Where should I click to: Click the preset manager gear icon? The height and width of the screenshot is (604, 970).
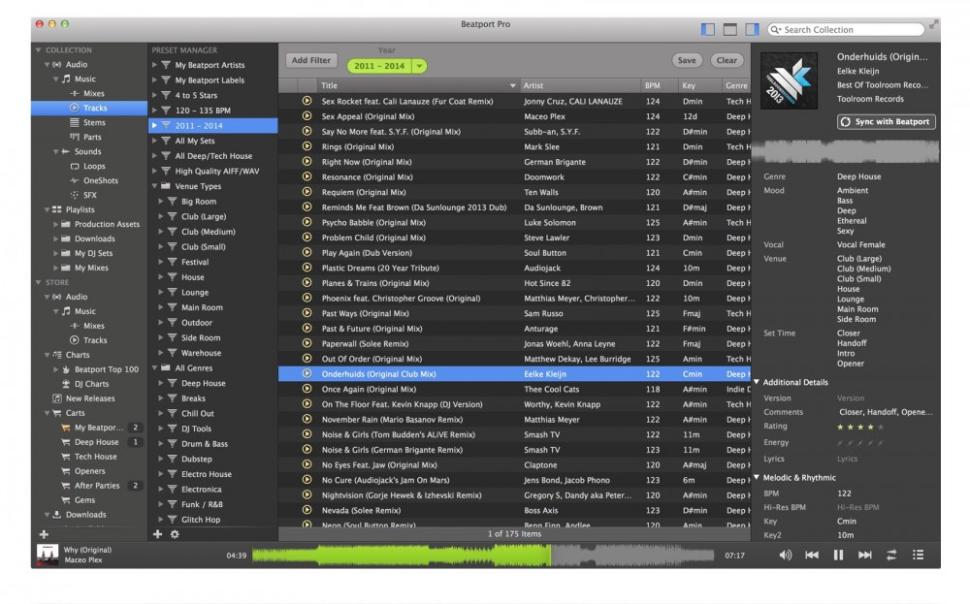point(174,535)
